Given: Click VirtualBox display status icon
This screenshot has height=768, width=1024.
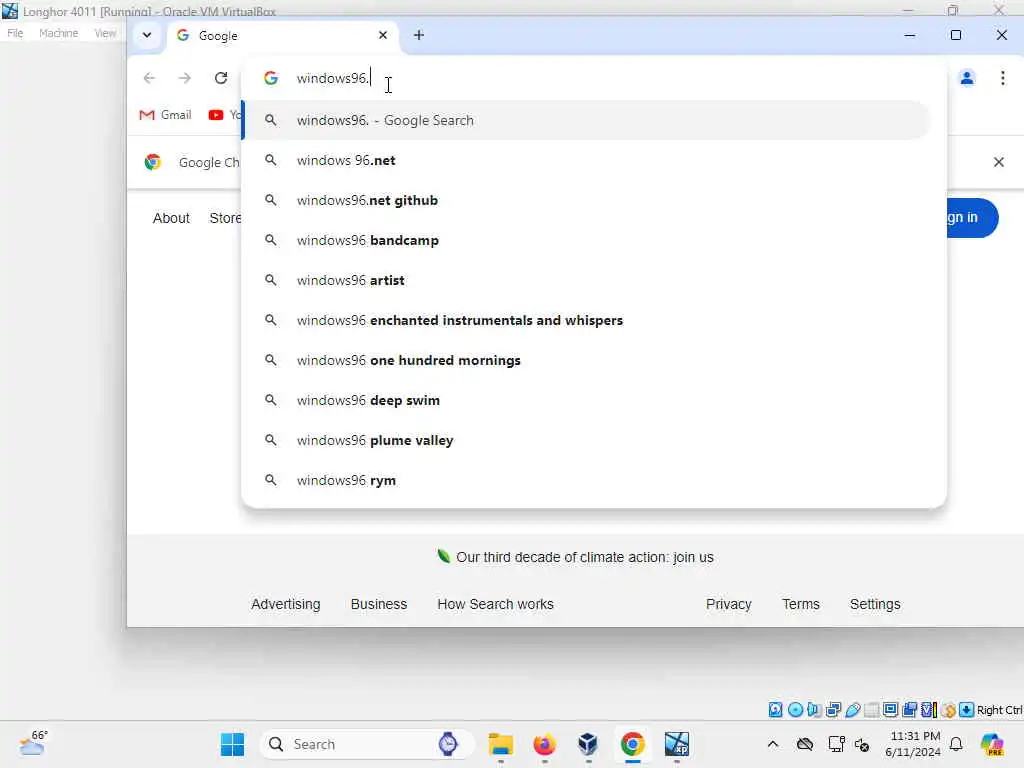Looking at the screenshot, I should pyautogui.click(x=890, y=709).
